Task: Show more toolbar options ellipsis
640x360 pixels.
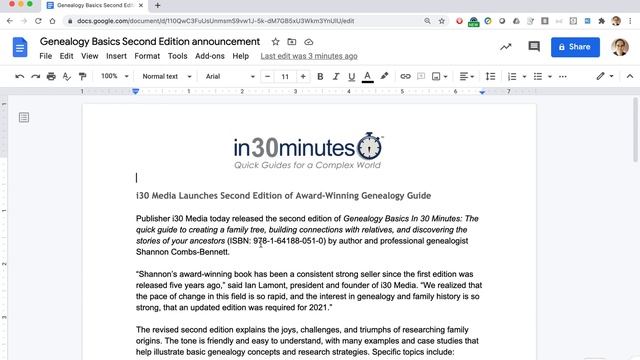Action: click(x=562, y=76)
